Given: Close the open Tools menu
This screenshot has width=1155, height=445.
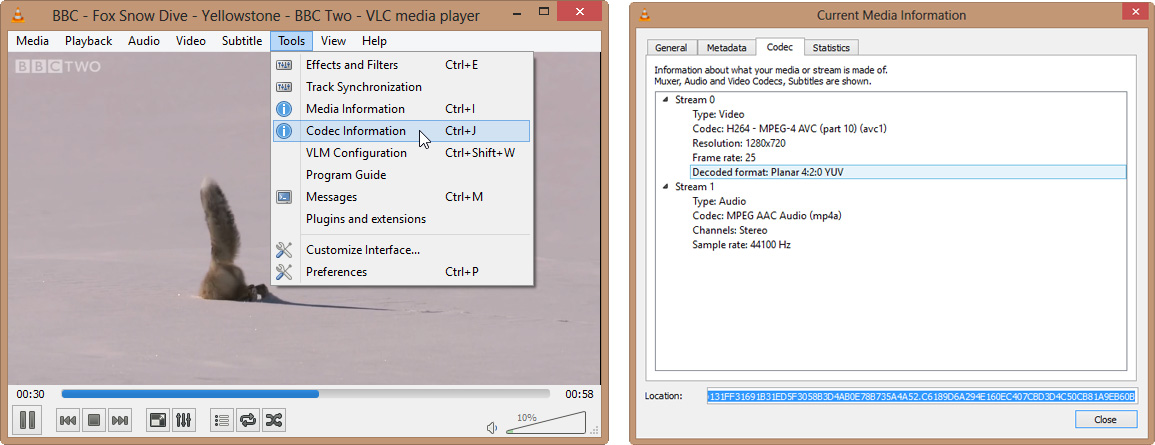Looking at the screenshot, I should [292, 41].
